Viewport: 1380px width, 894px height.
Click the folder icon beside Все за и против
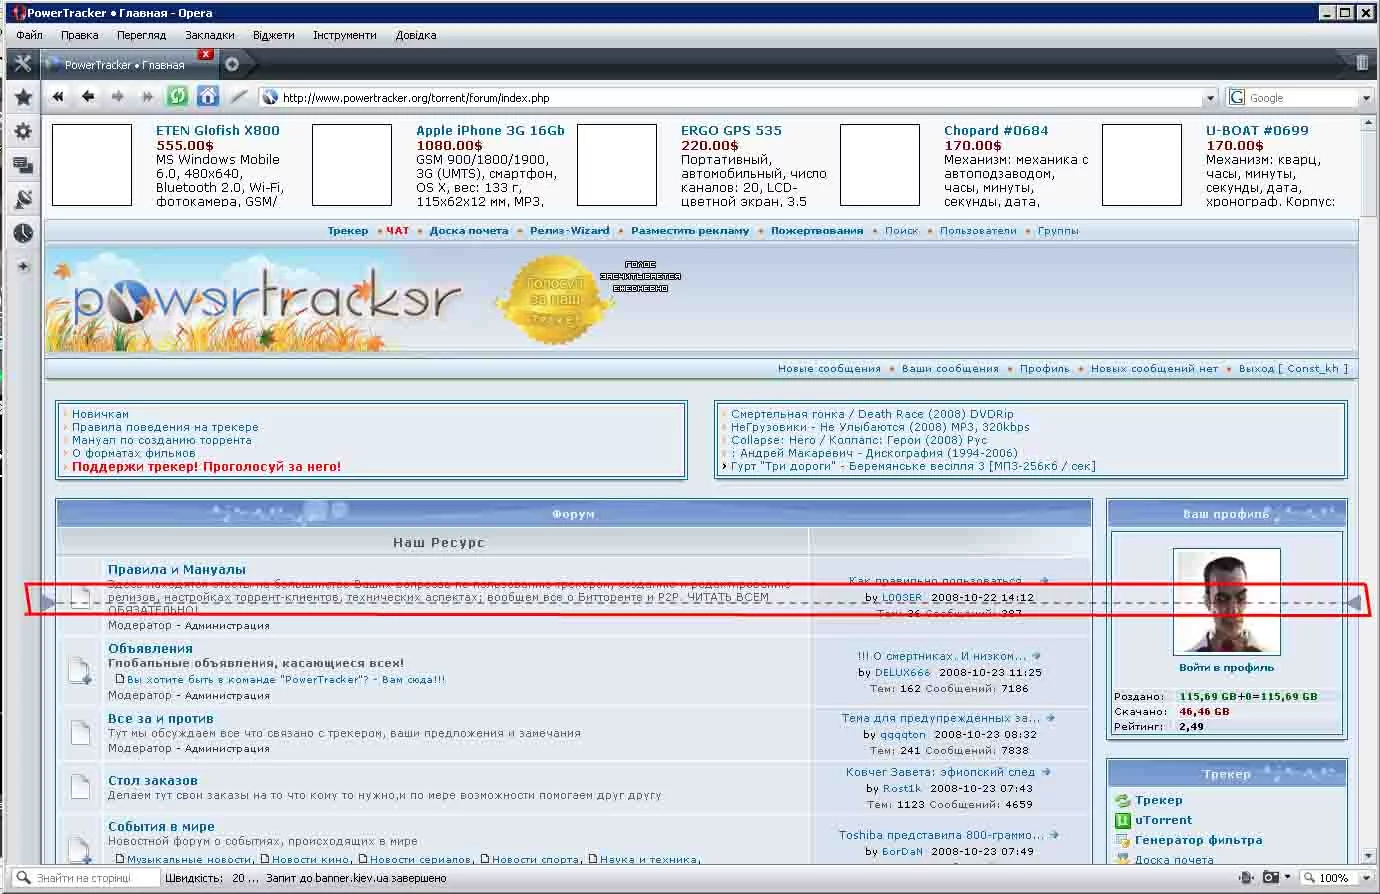click(x=81, y=733)
